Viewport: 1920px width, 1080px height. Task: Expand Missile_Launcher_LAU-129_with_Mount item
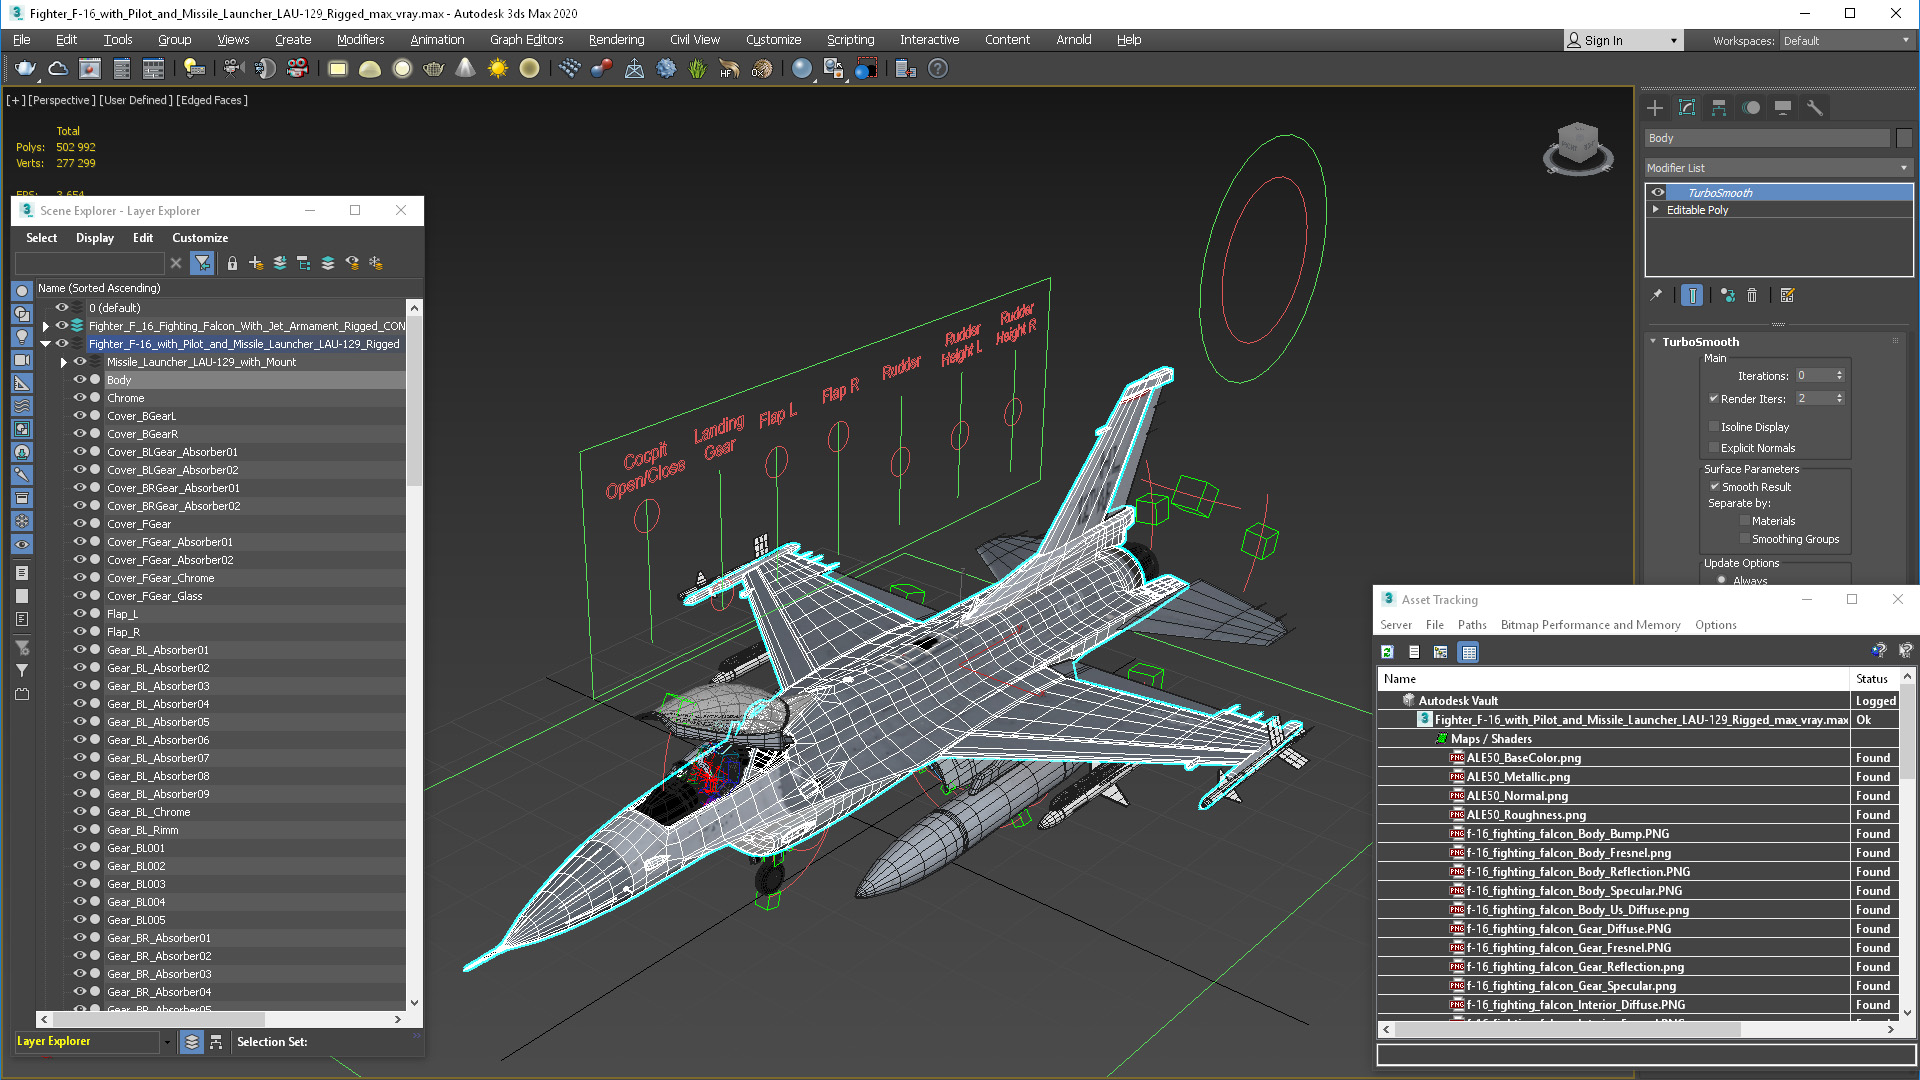(x=64, y=362)
